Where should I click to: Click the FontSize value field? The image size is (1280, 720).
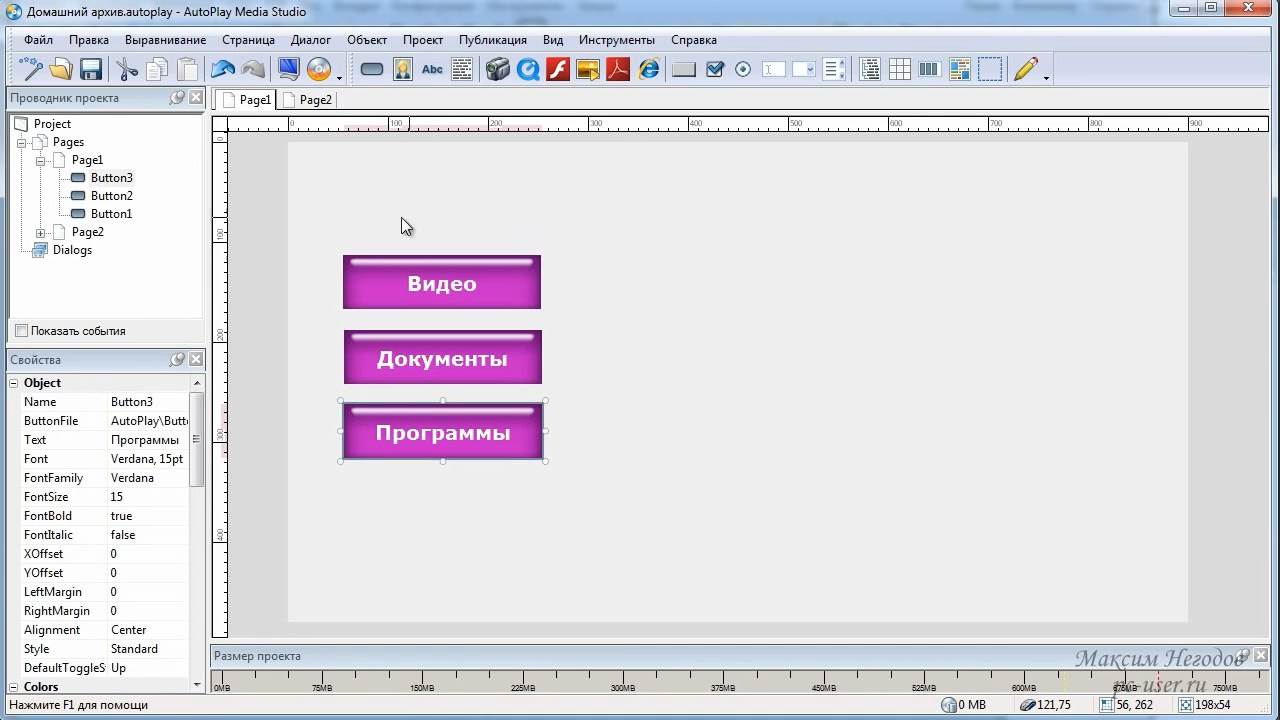click(147, 497)
